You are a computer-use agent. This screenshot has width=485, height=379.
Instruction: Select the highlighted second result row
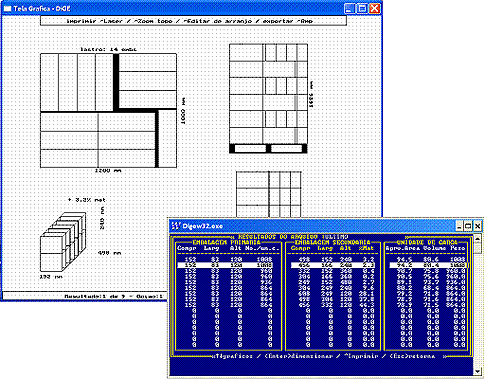(322, 265)
